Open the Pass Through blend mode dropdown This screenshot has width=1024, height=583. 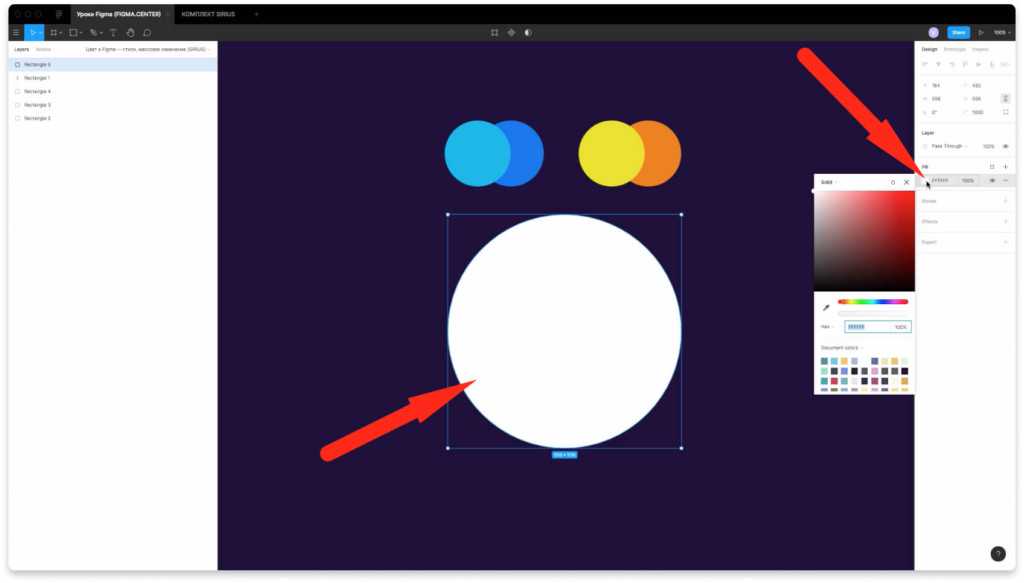tap(950, 146)
